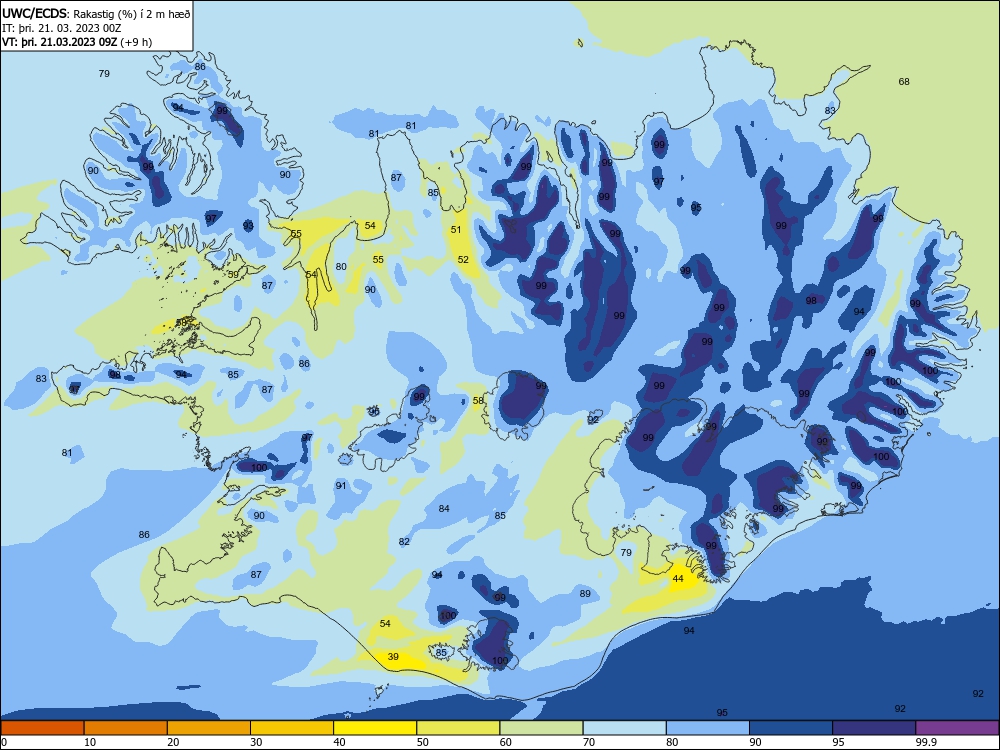Click the dark orange 0–10 legend swatch

pos(42,728)
